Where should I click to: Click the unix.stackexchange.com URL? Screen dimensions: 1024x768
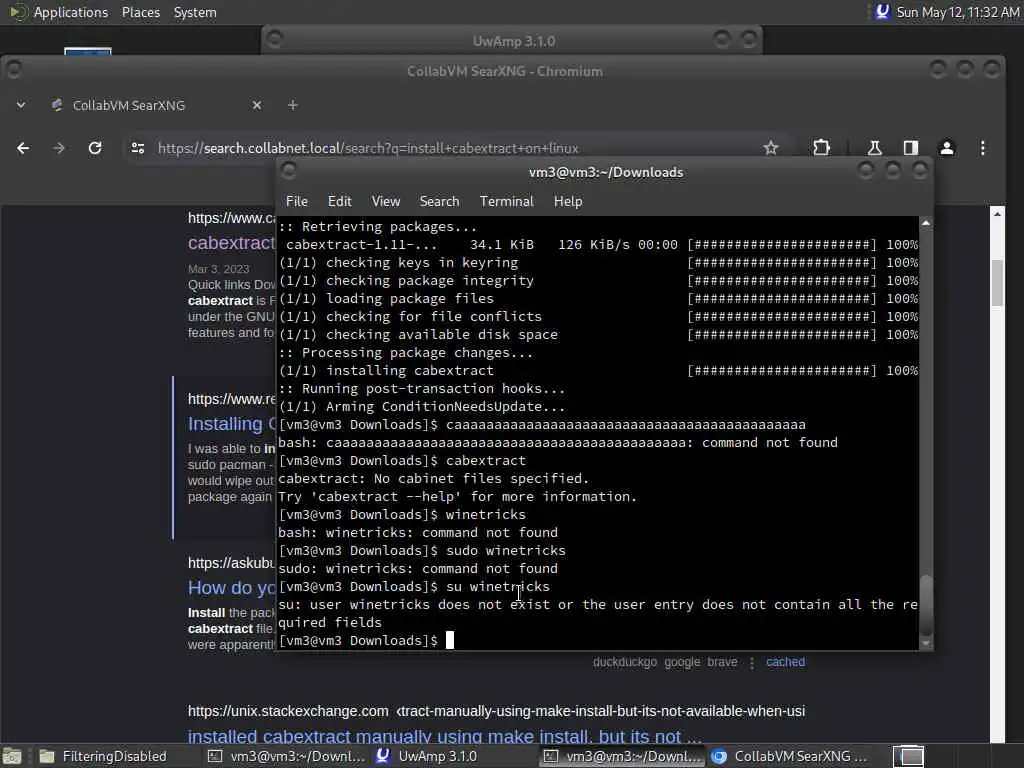(x=288, y=711)
